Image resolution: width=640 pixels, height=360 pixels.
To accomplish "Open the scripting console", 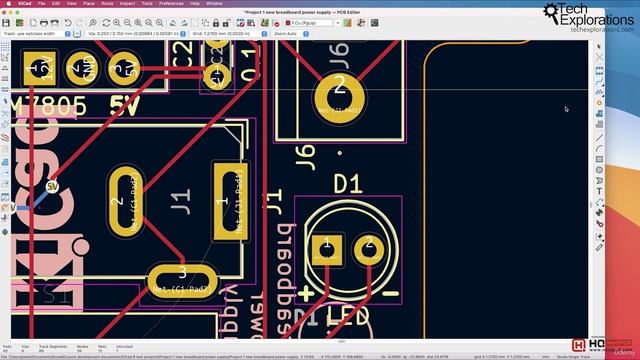I will click(374, 23).
